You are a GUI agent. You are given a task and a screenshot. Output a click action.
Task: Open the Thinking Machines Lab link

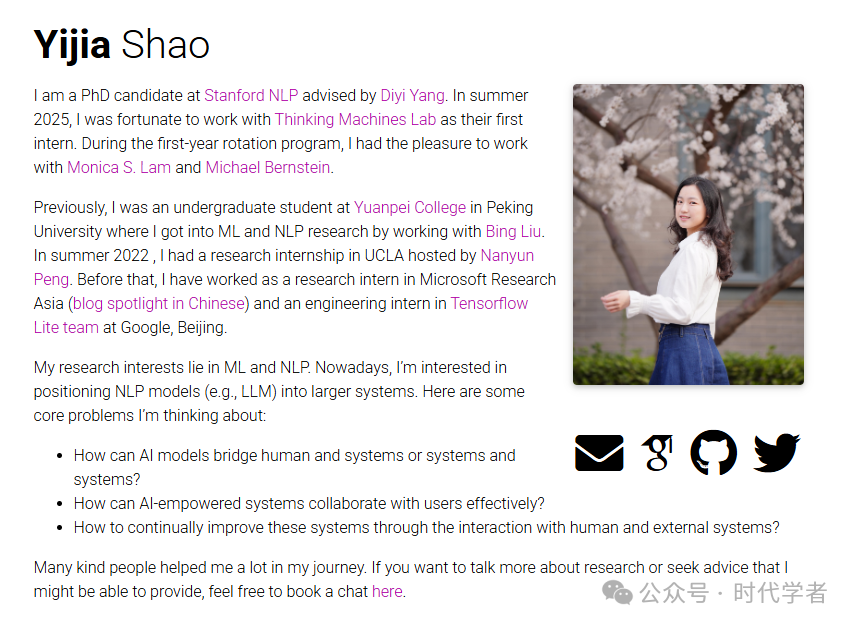pyautogui.click(x=355, y=120)
